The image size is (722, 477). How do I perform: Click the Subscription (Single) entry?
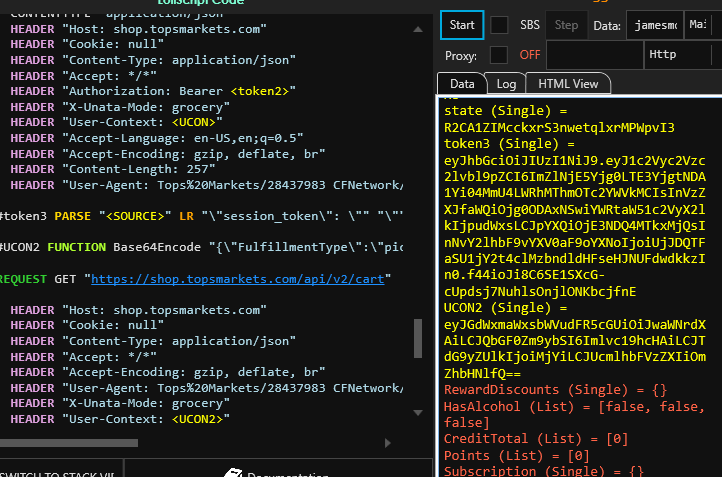[x=544, y=471]
